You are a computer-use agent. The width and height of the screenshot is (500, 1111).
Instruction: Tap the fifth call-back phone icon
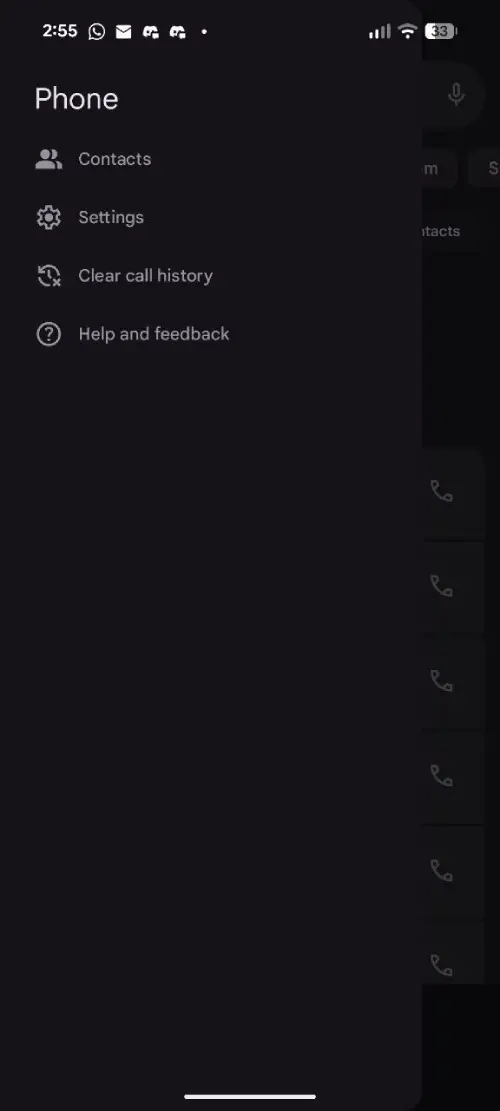pos(441,871)
